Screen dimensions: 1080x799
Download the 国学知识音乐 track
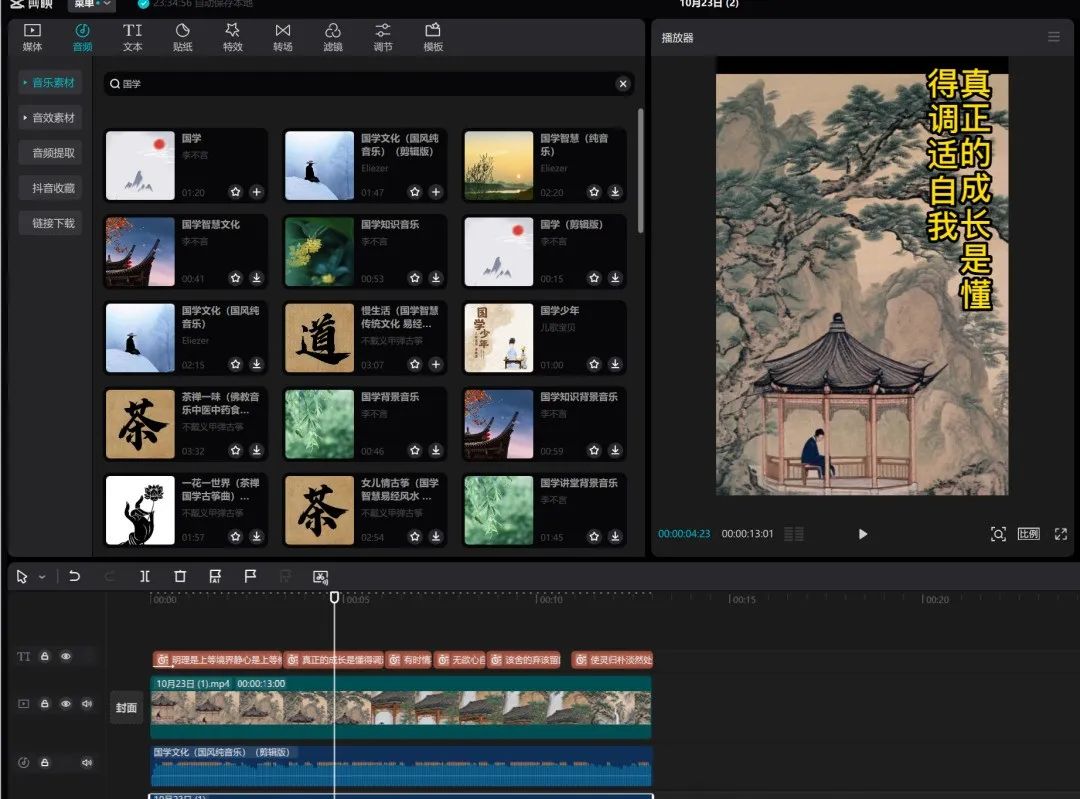tap(435, 278)
